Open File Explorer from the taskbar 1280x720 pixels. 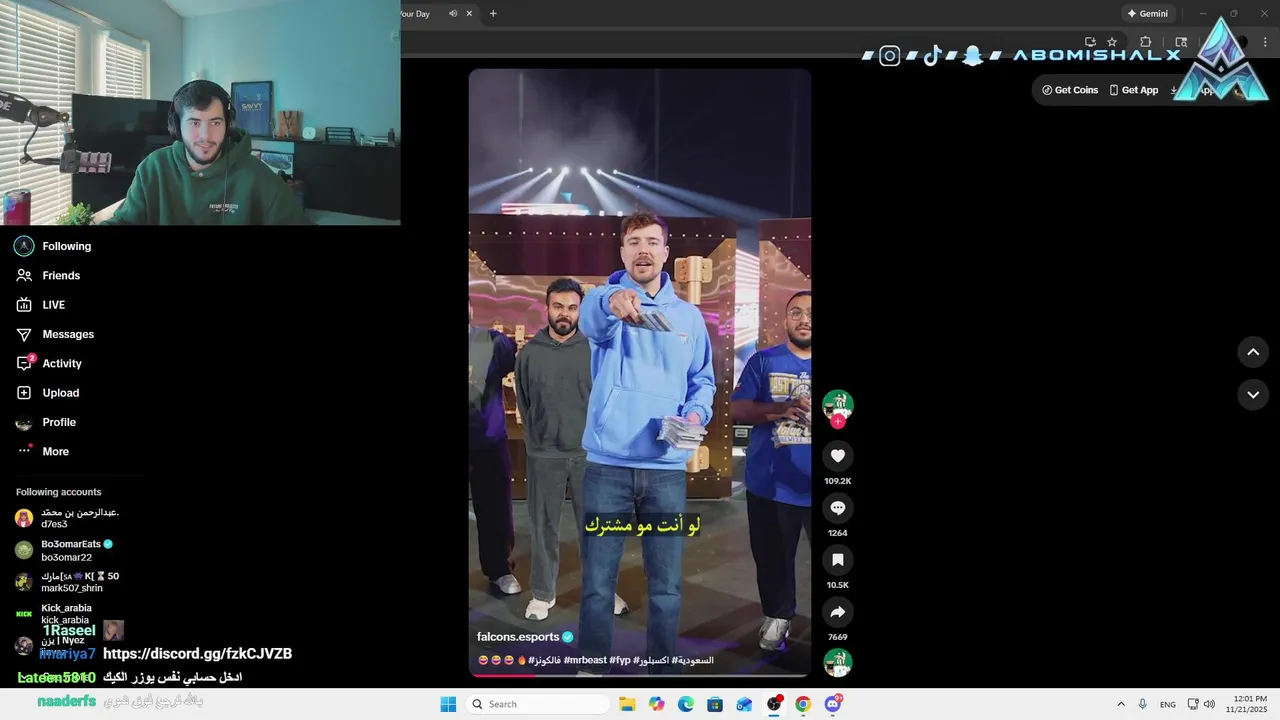(627, 704)
